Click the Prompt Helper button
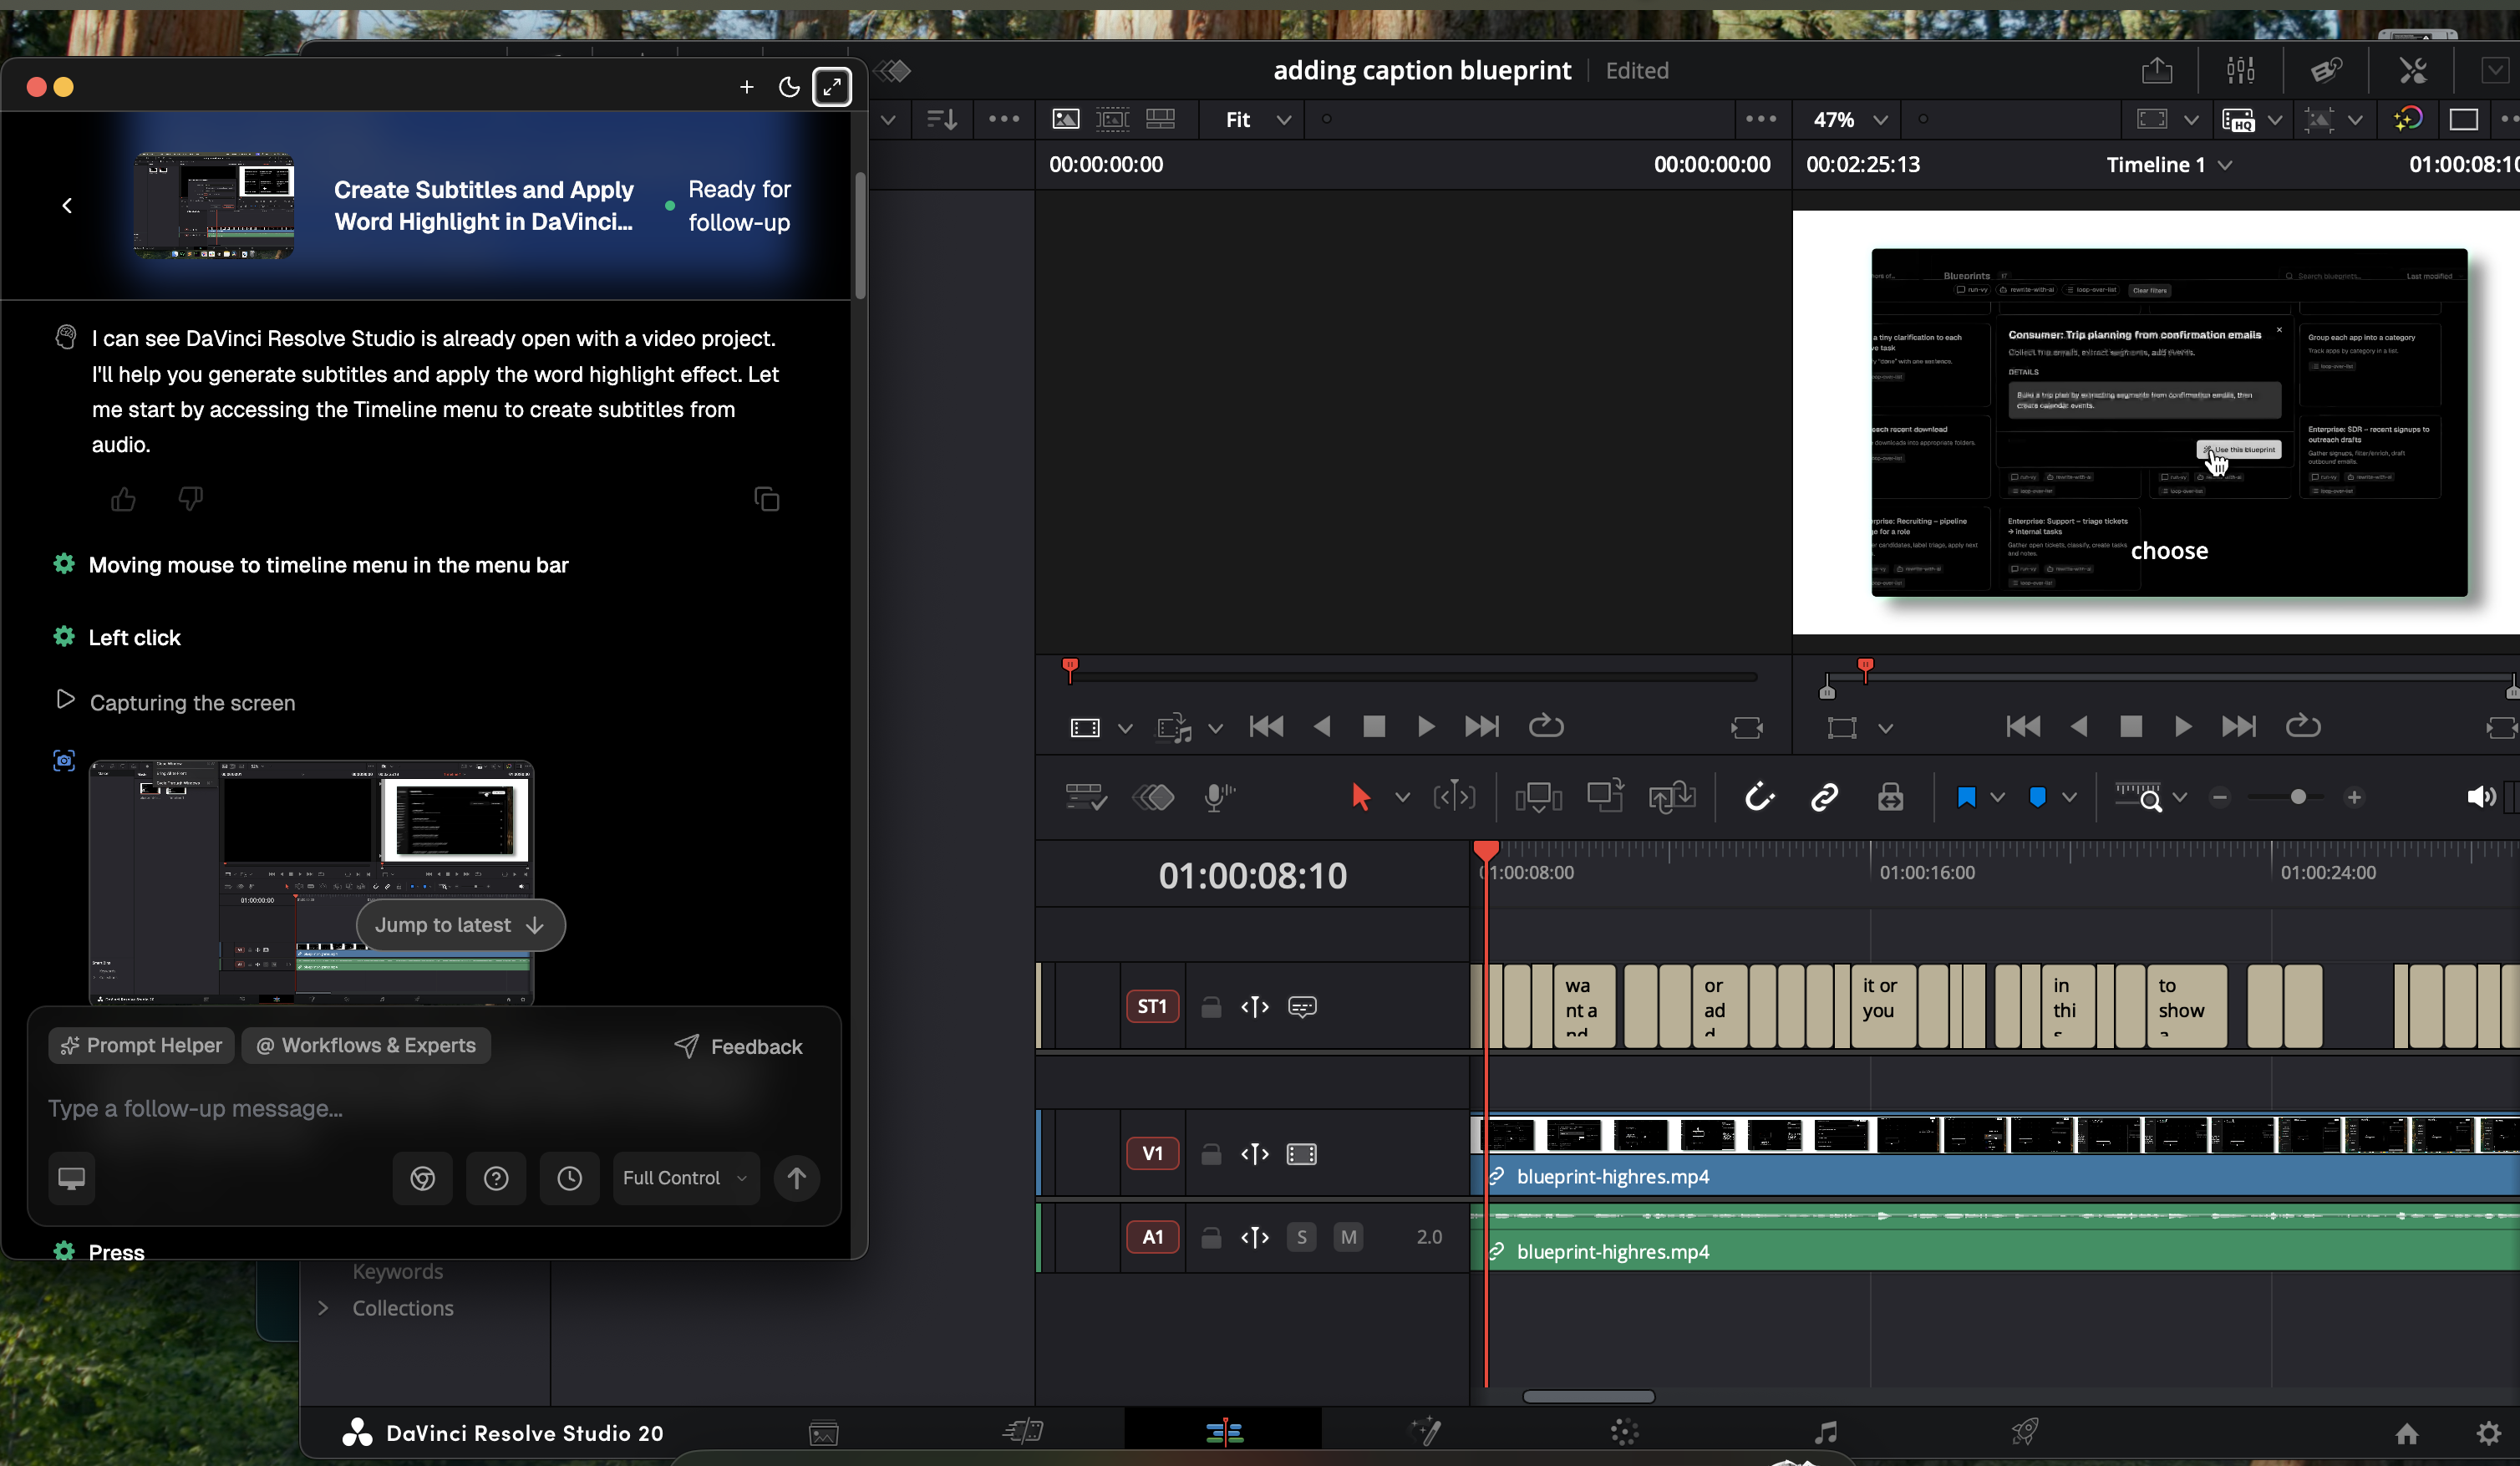 tap(141, 1045)
